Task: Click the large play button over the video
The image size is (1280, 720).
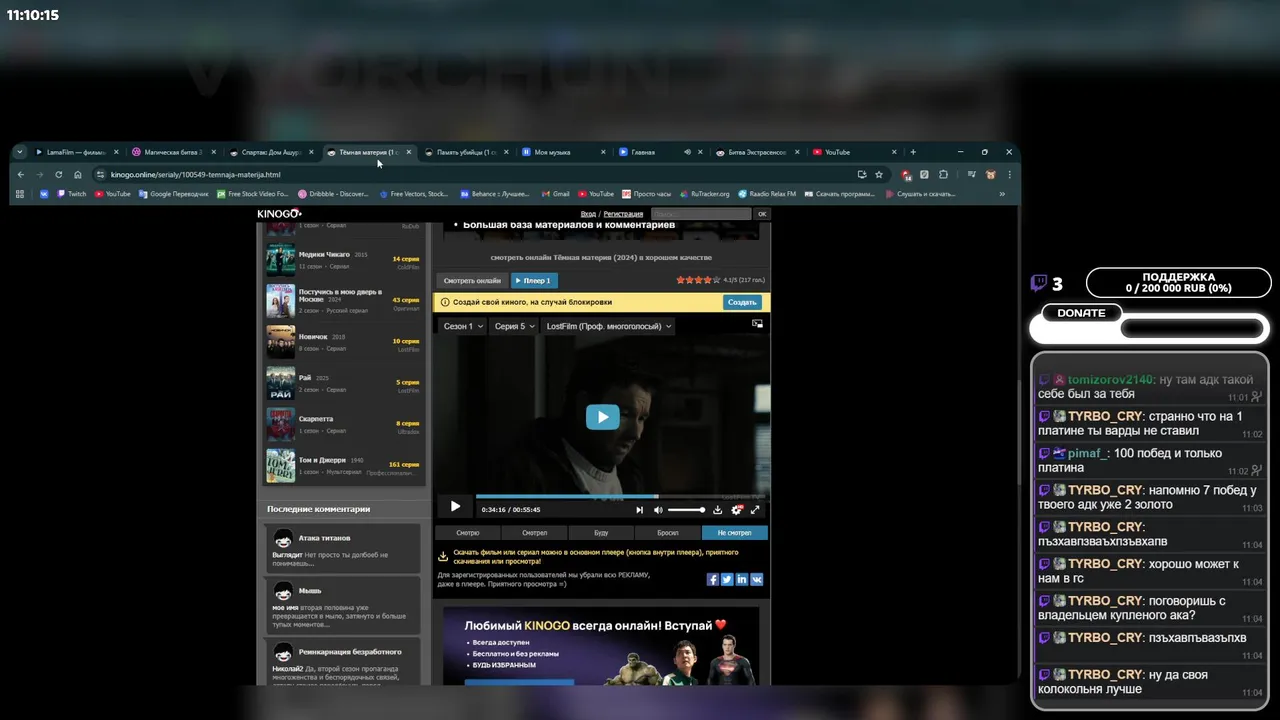Action: (602, 417)
